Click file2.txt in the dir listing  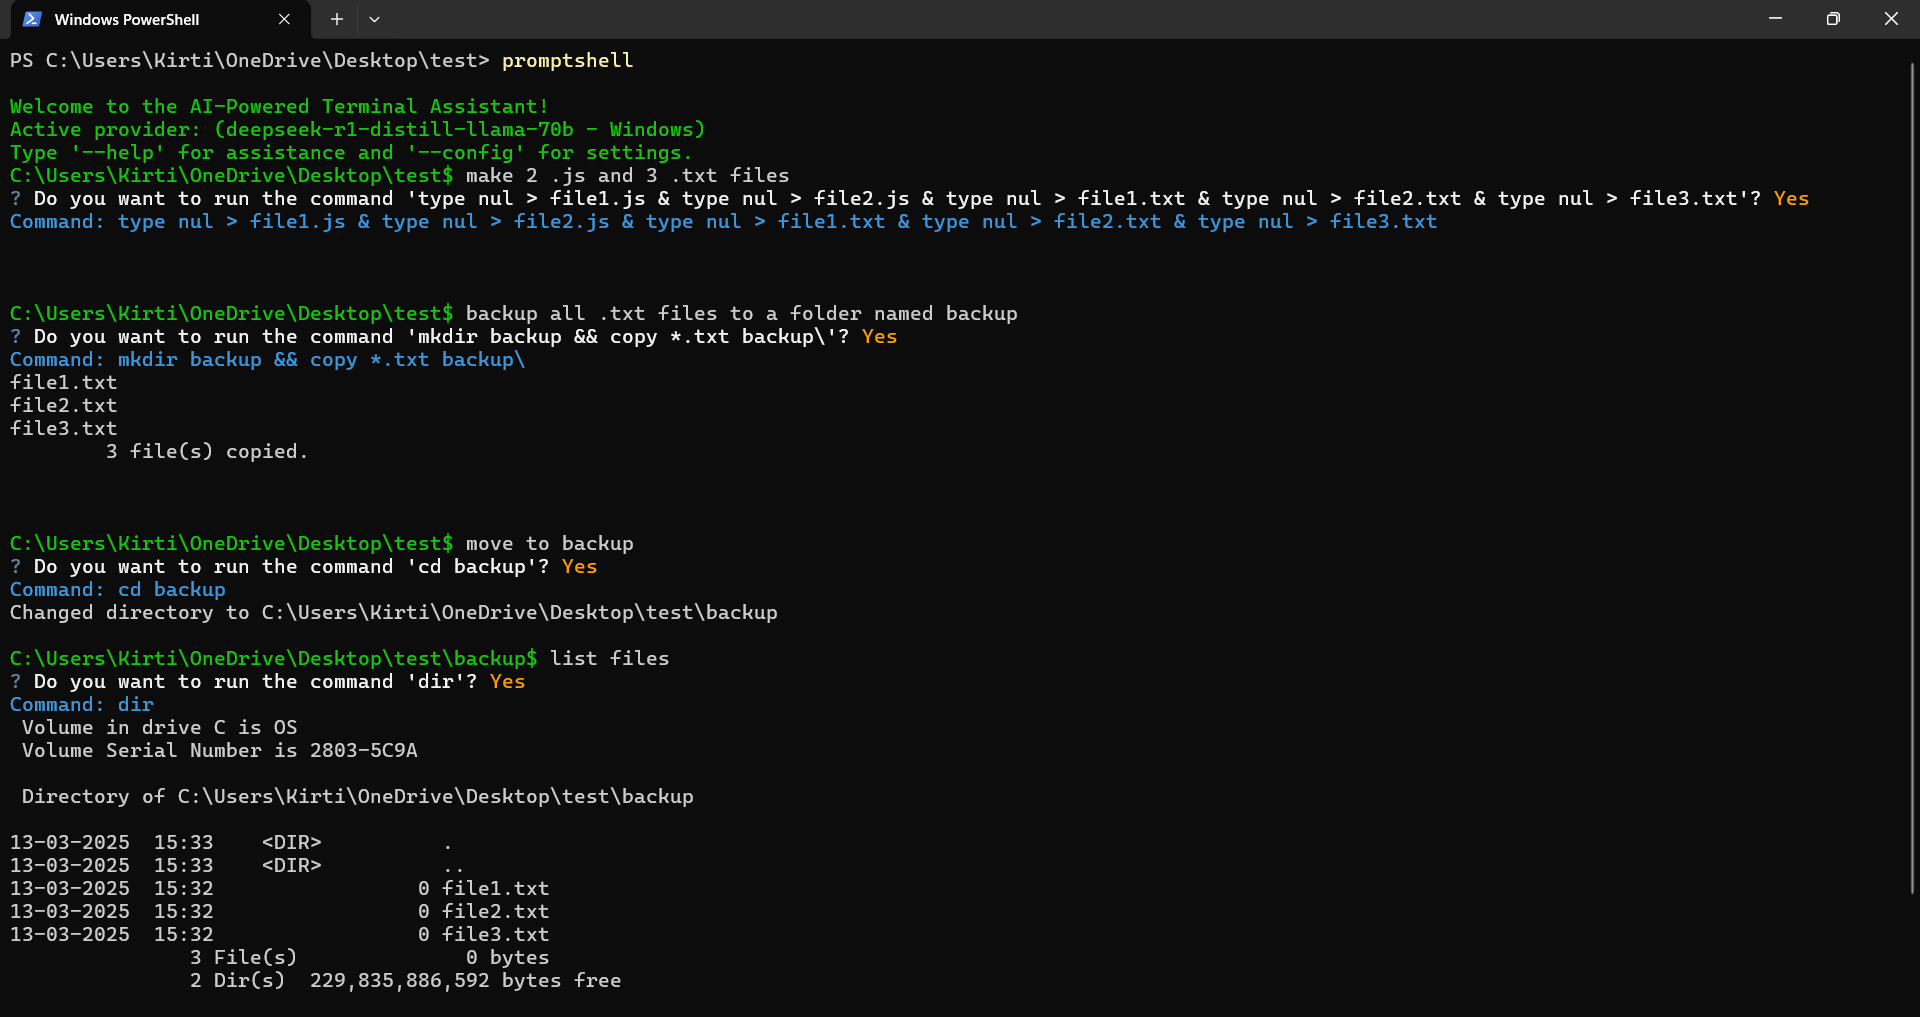[495, 912]
